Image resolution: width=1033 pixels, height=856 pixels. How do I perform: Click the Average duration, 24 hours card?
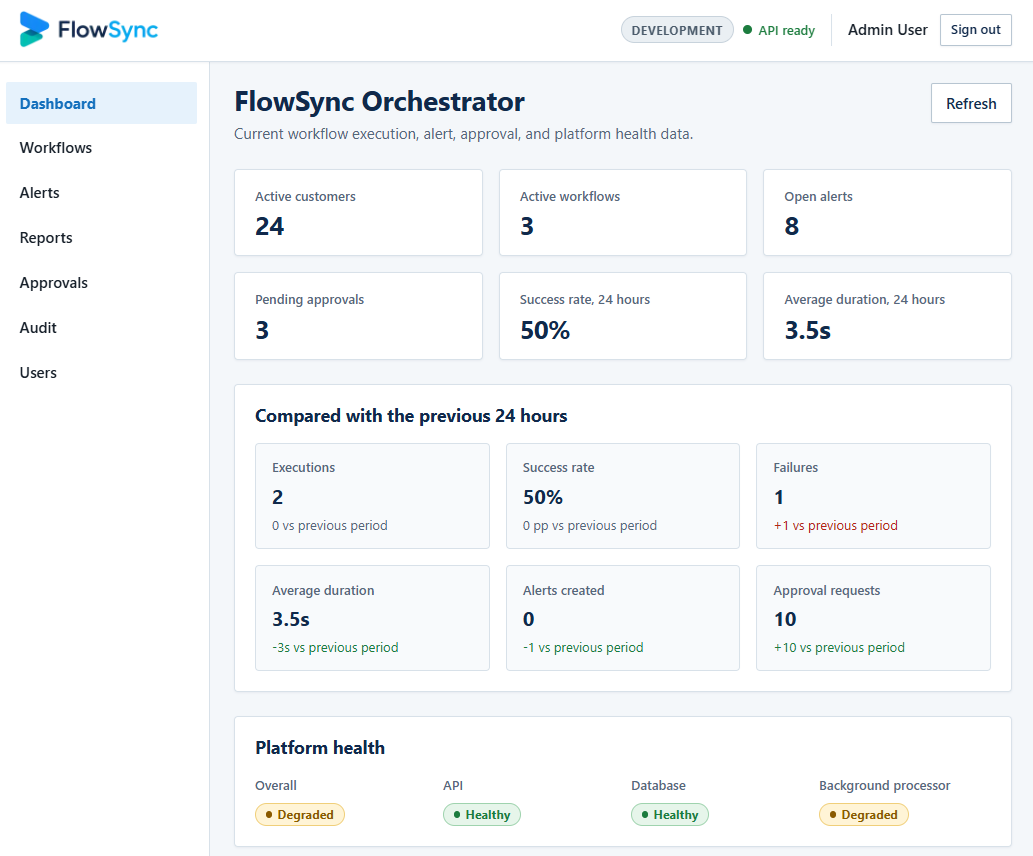pyautogui.click(x=887, y=316)
